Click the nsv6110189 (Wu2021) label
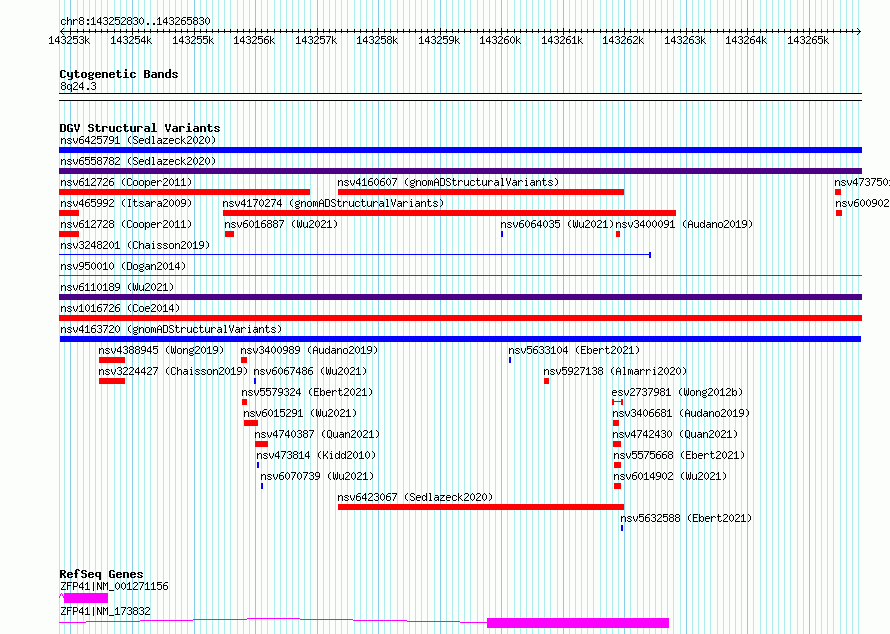The image size is (890, 634). [117, 287]
